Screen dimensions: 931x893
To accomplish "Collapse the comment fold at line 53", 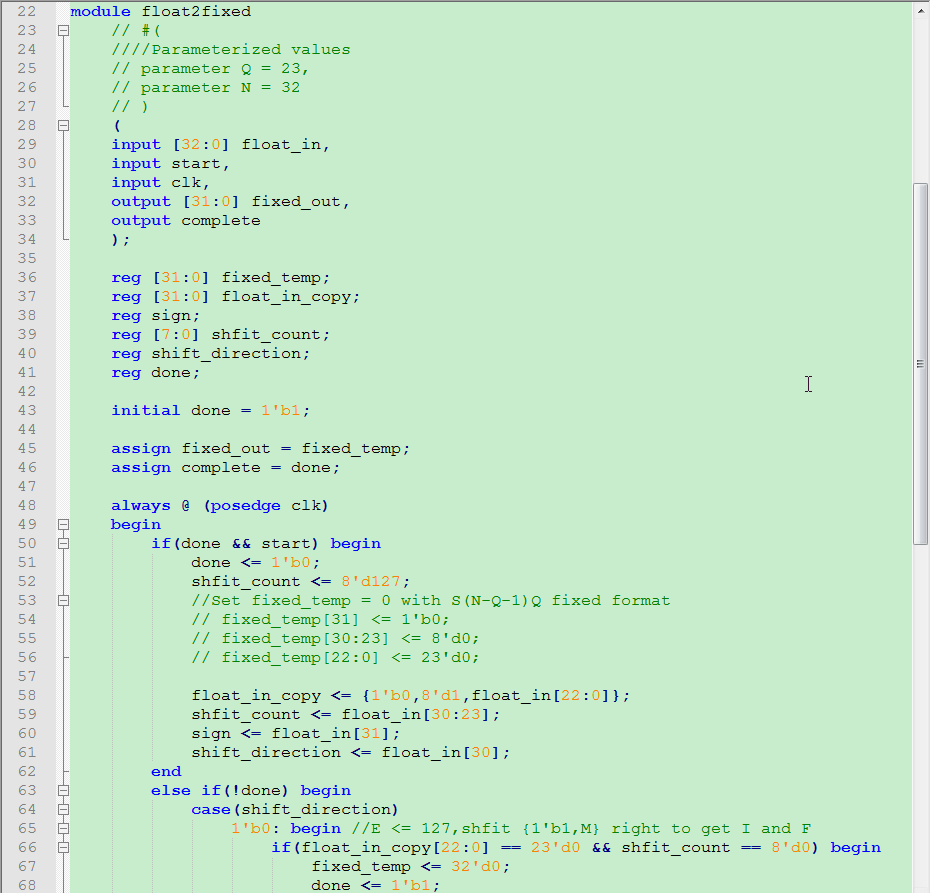I will point(64,600).
